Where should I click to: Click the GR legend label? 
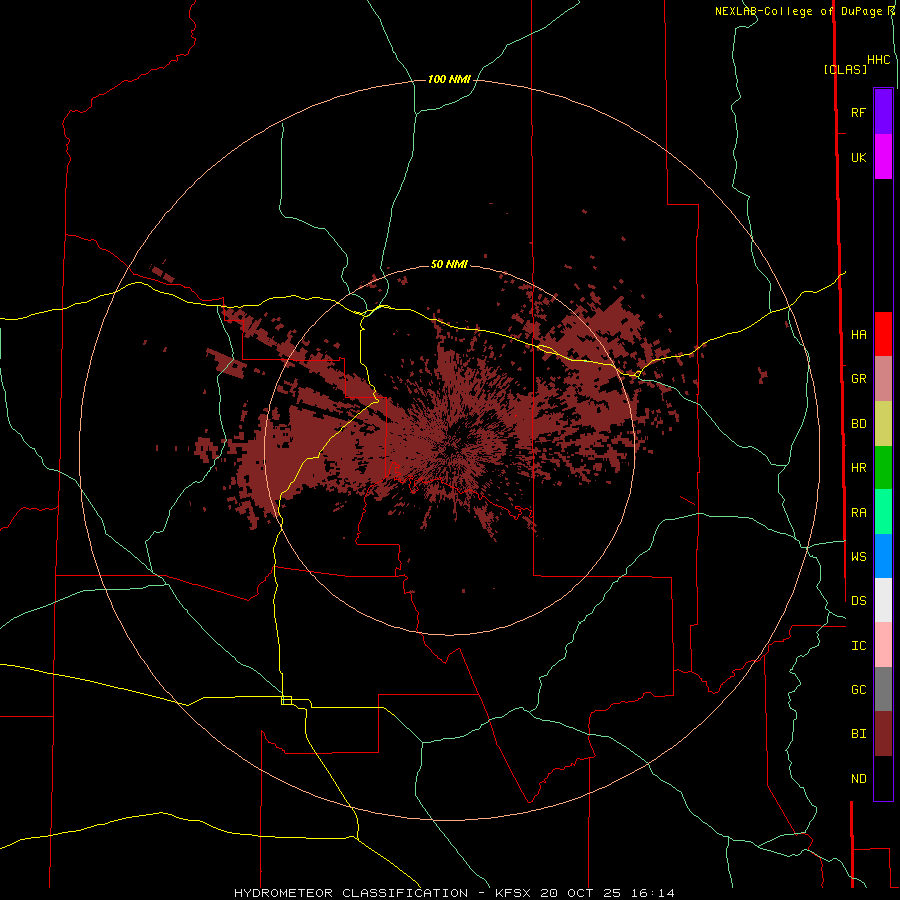858,379
